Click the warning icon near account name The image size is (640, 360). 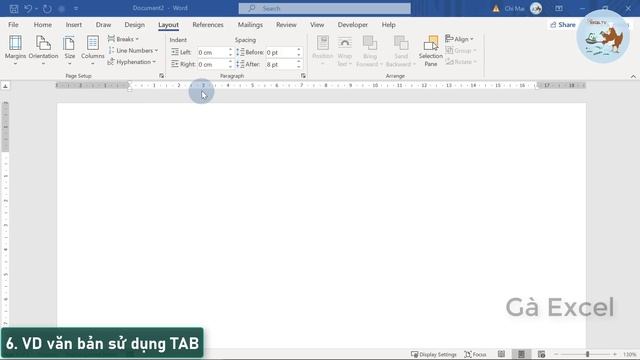(x=496, y=8)
